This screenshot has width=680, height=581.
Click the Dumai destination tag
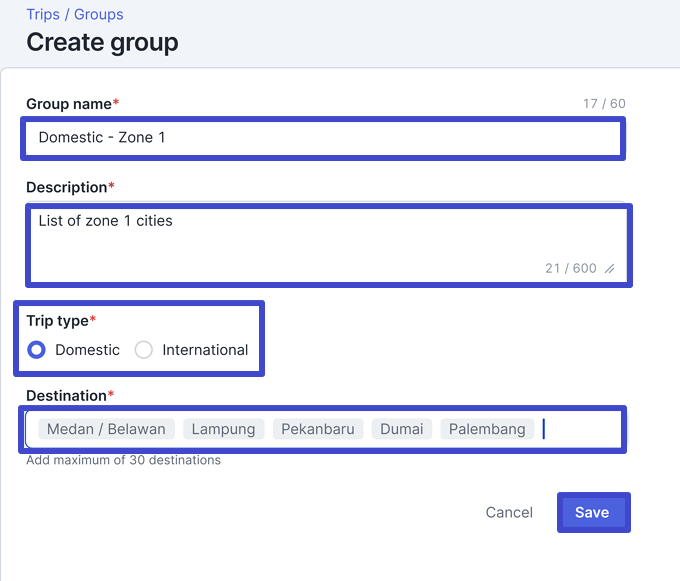(401, 429)
